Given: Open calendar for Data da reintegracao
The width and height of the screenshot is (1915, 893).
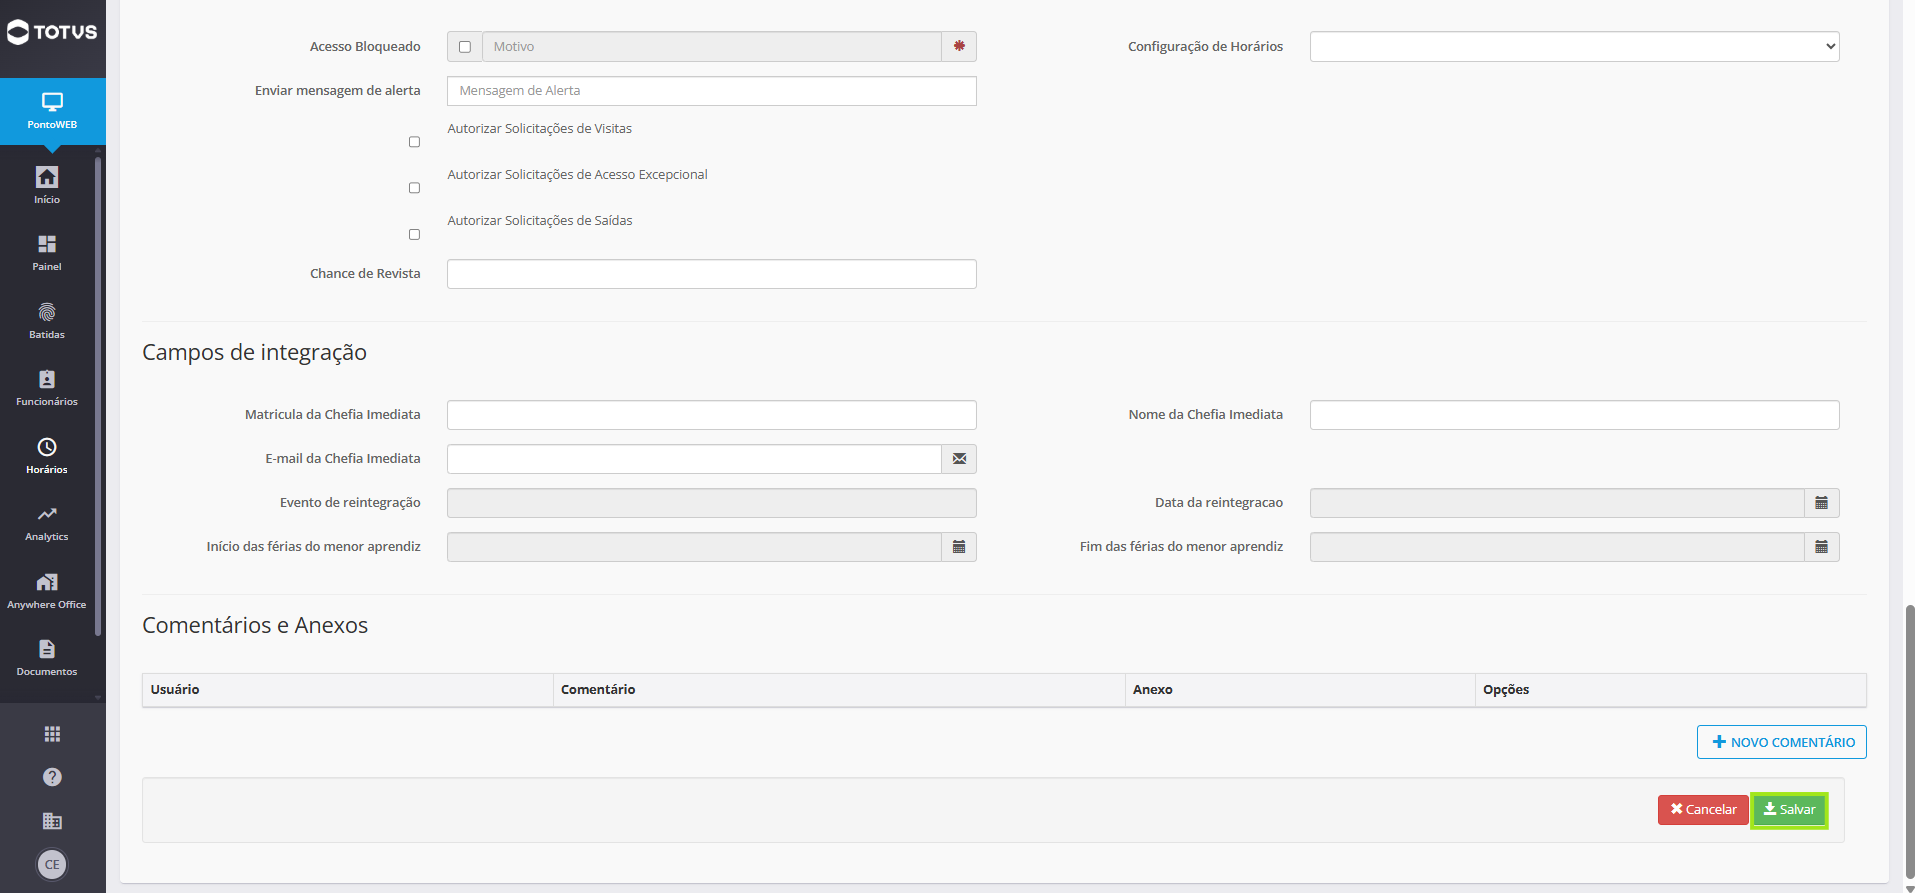Looking at the screenshot, I should pos(1822,503).
